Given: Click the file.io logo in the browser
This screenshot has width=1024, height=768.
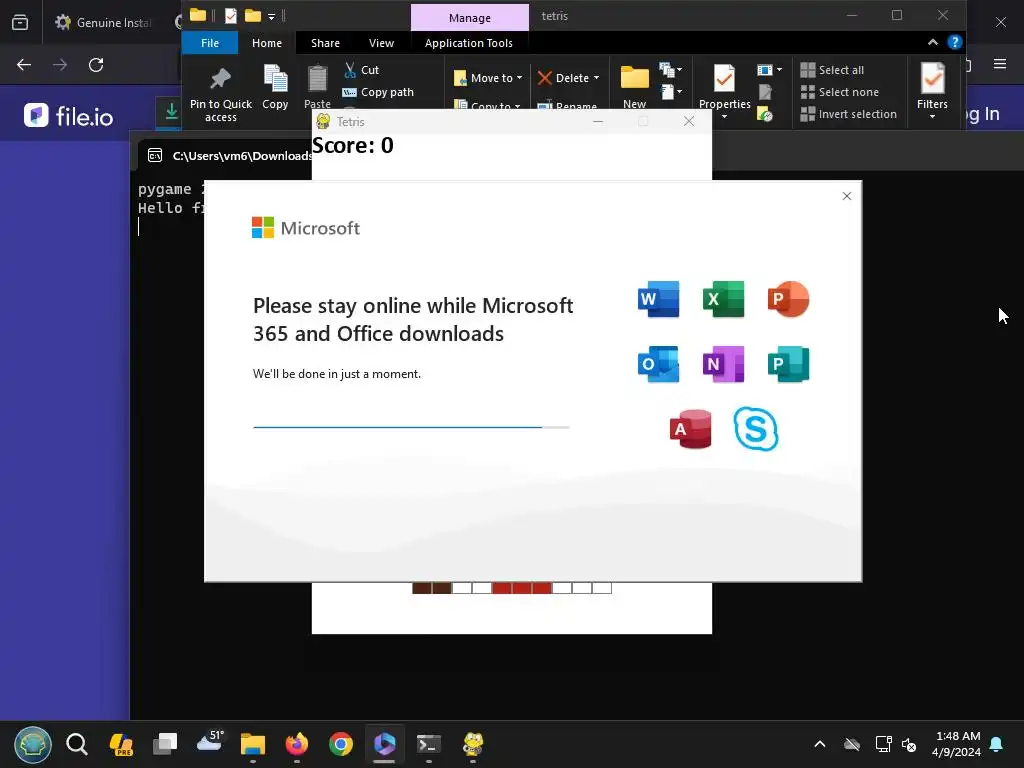Looking at the screenshot, I should (69, 116).
